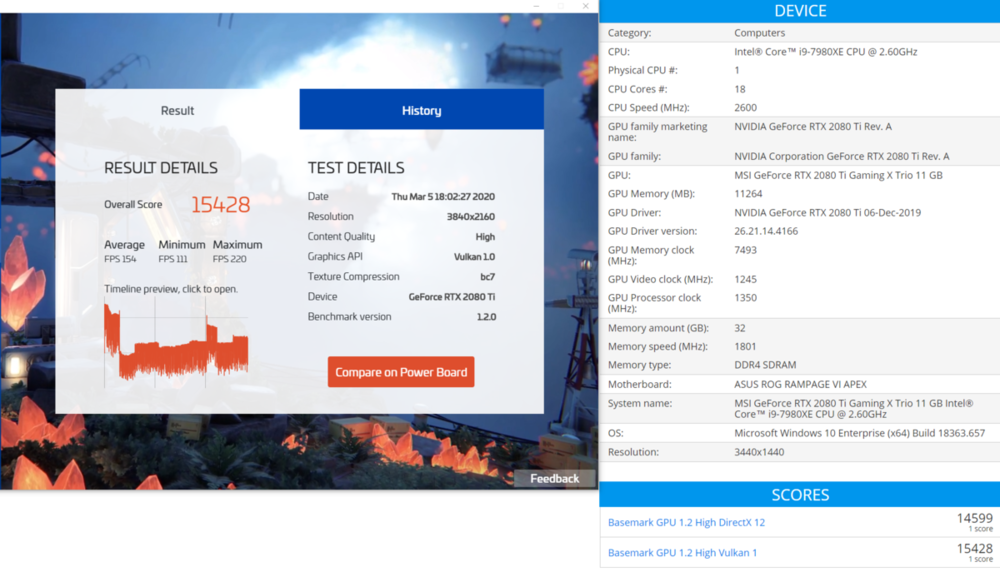This screenshot has width=1000, height=572.
Task: Open the Feedback button
Action: [554, 478]
